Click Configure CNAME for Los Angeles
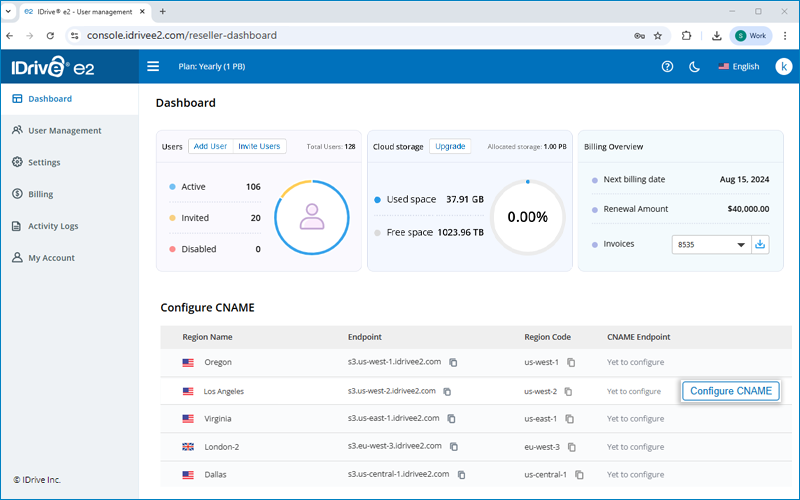The image size is (800, 500). tap(730, 391)
